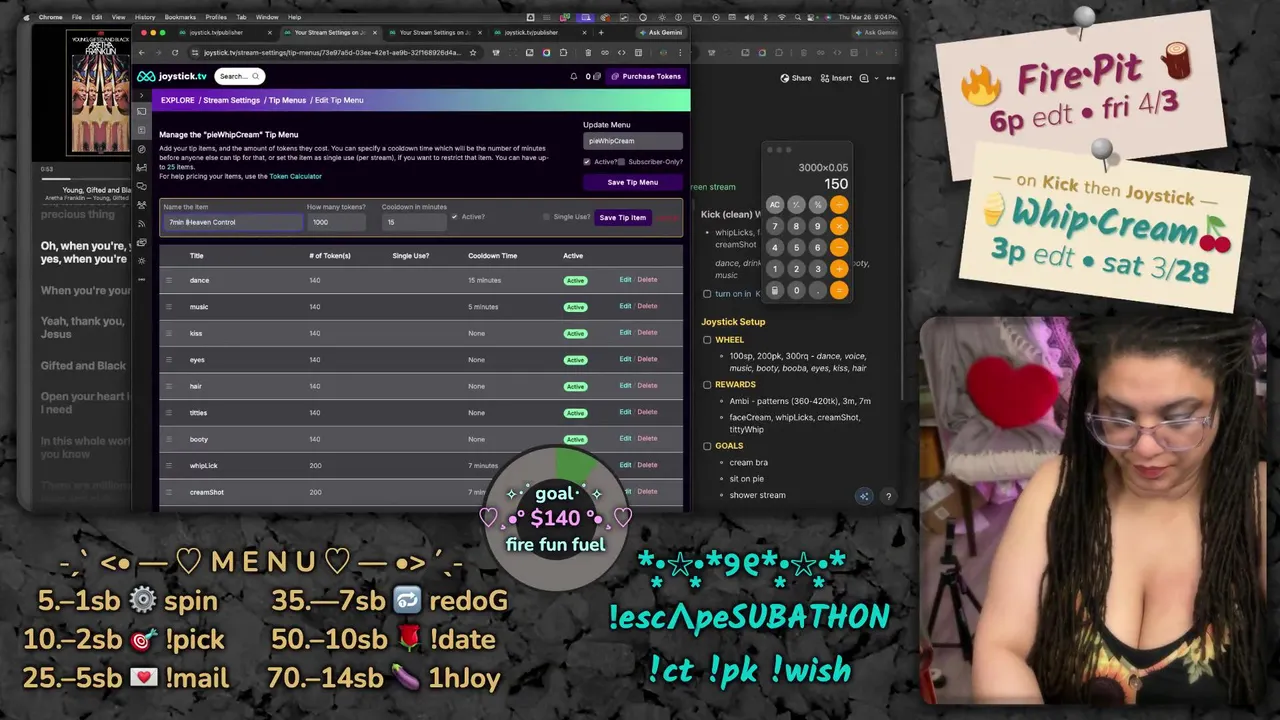The image size is (1280, 720).
Task: Open the three-dots more icon in joystick sidebar
Action: tap(142, 279)
